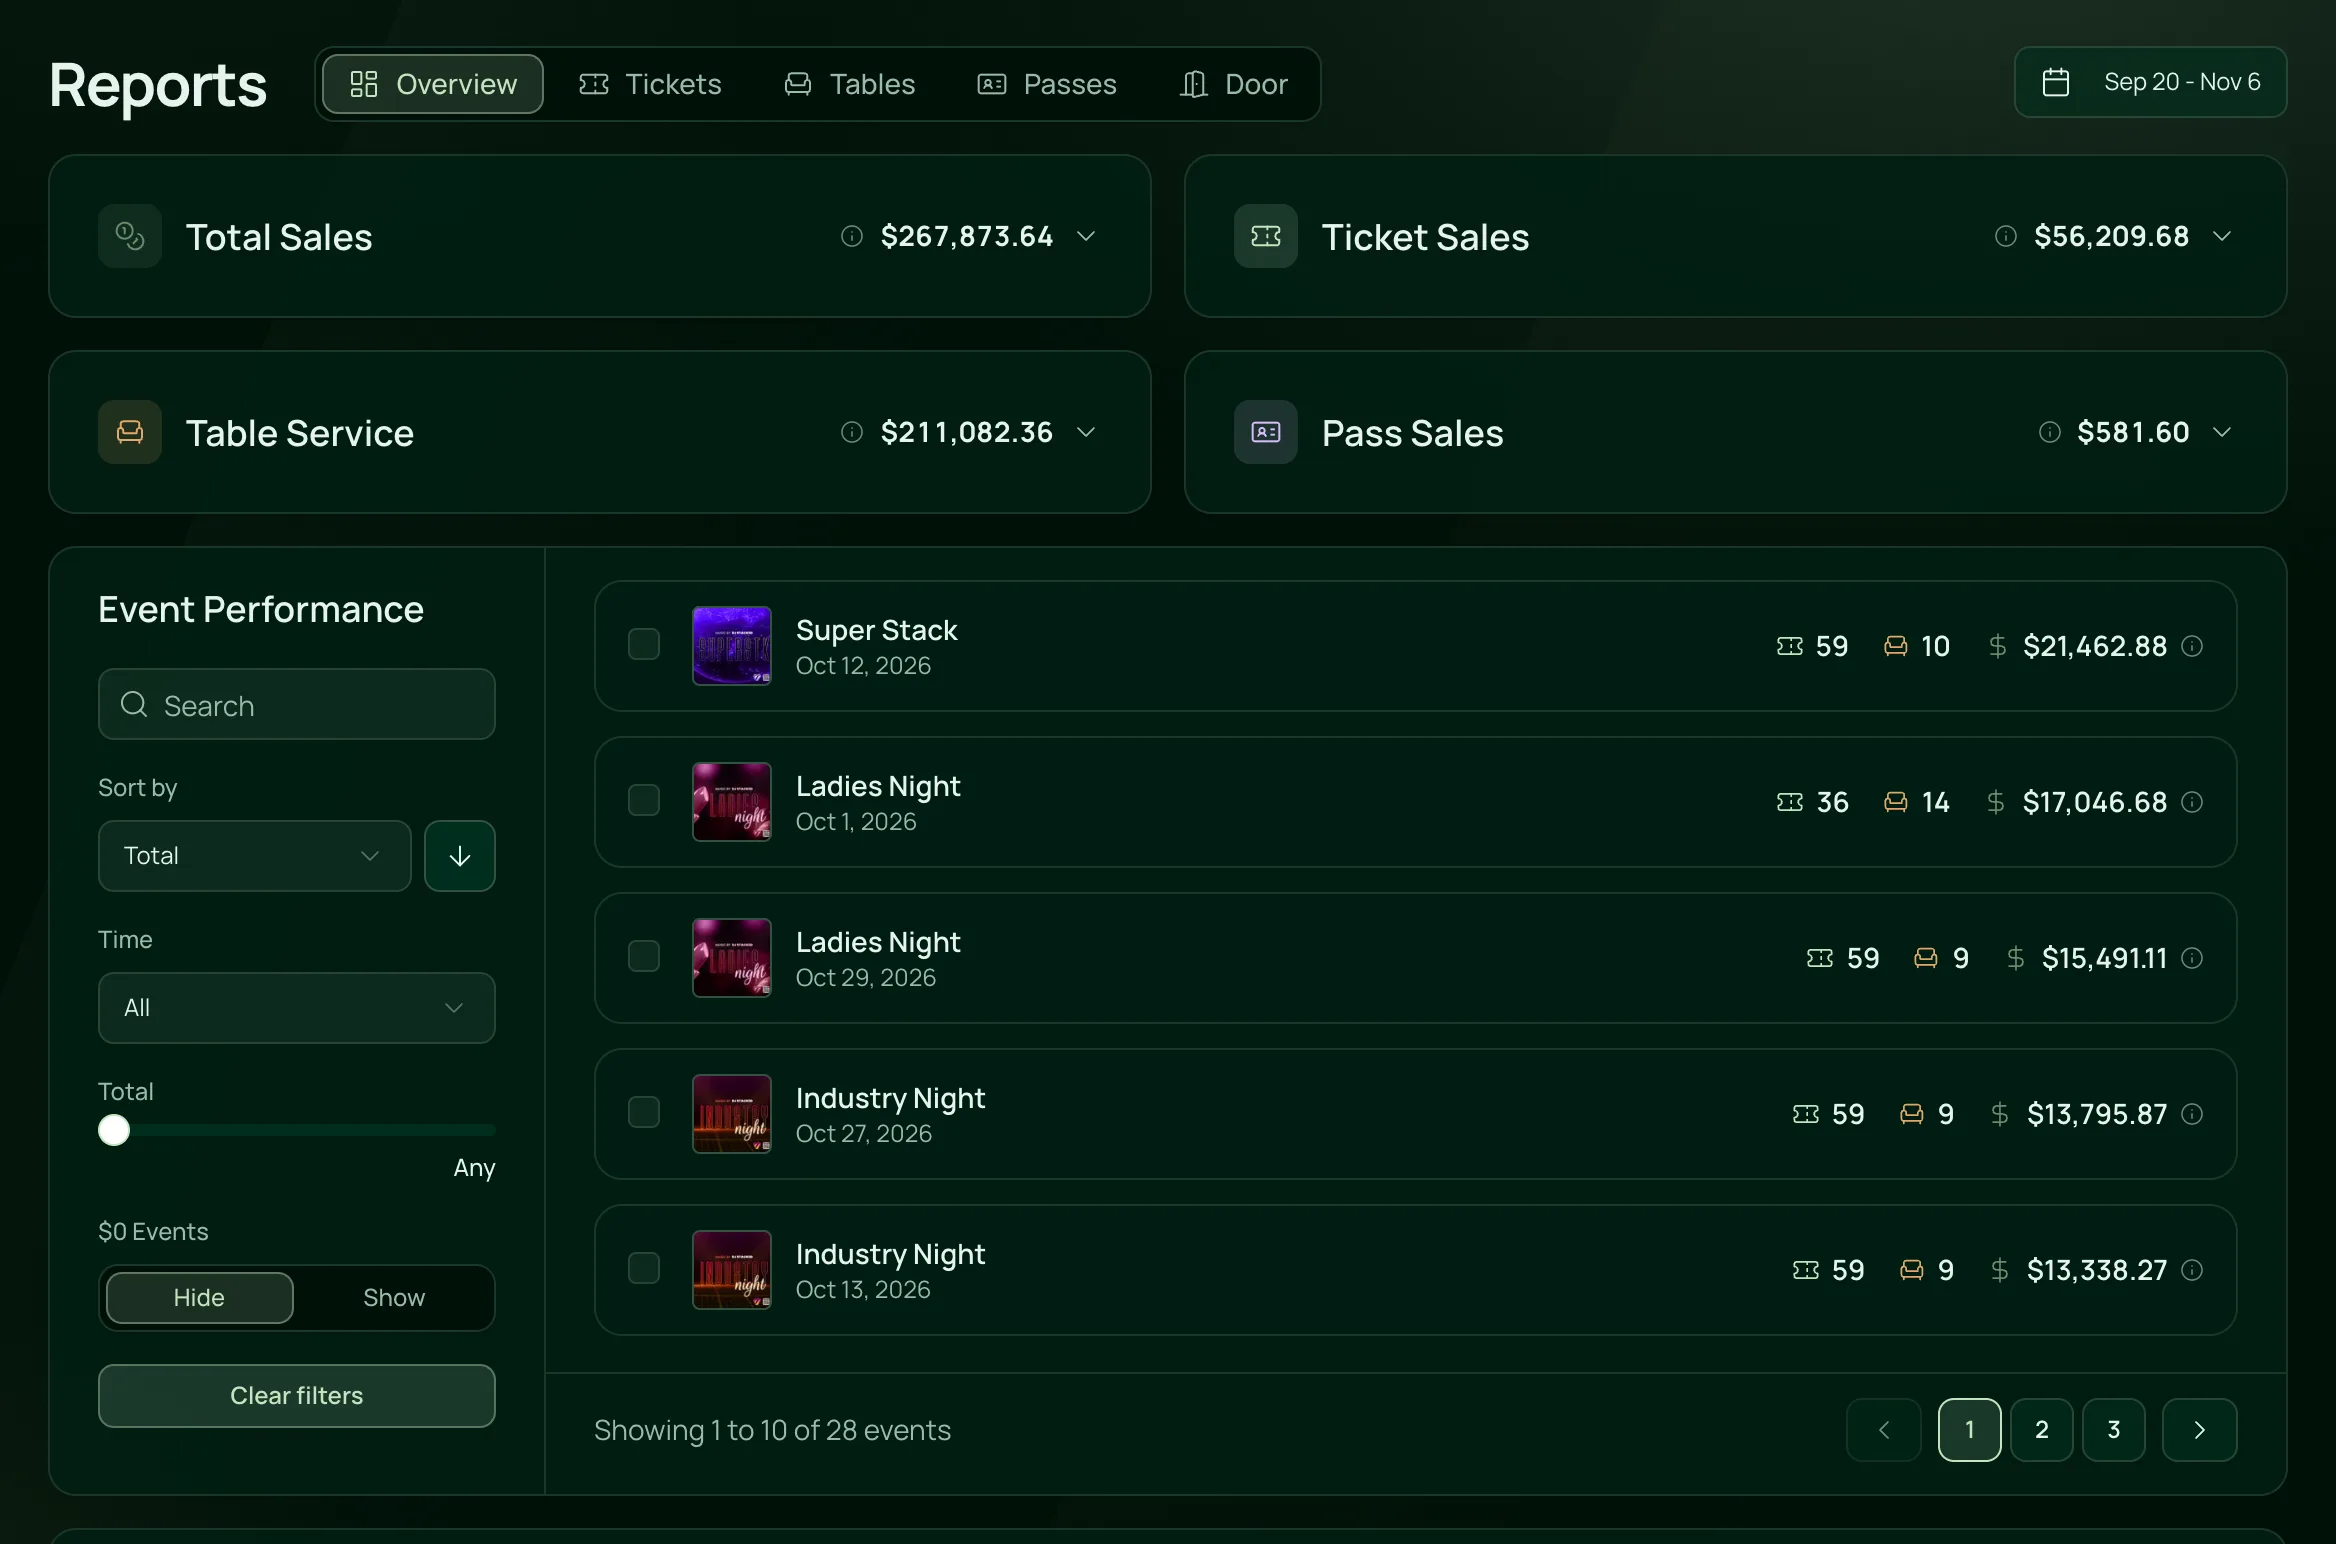Viewport: 2336px width, 1544px height.
Task: Click next page arrow button
Action: (2200, 1430)
